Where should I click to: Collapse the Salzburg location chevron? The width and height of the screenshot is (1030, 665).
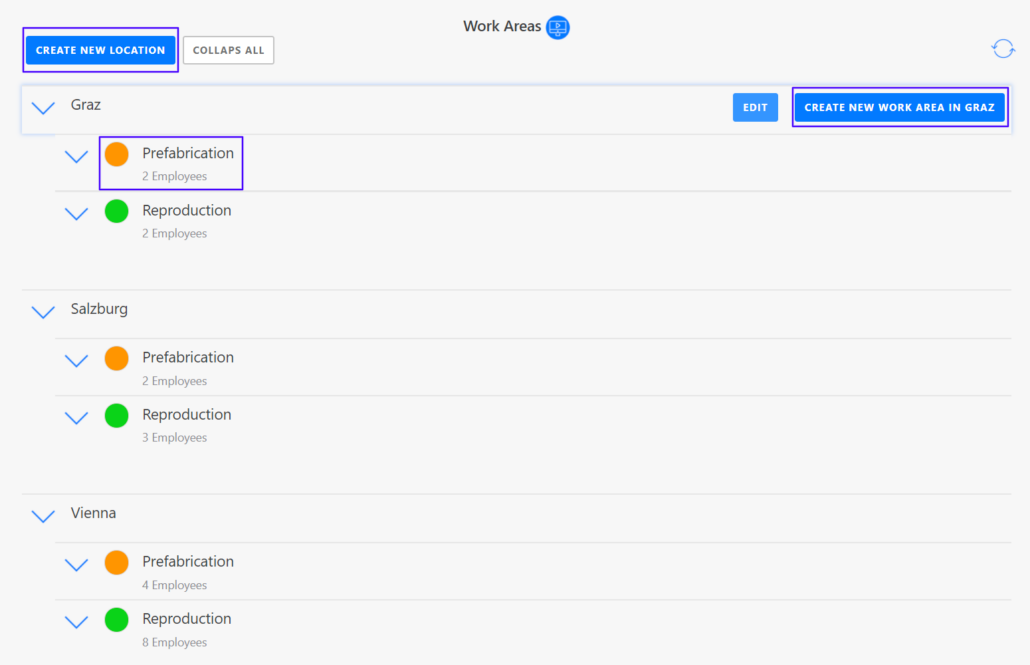[x=43, y=312]
